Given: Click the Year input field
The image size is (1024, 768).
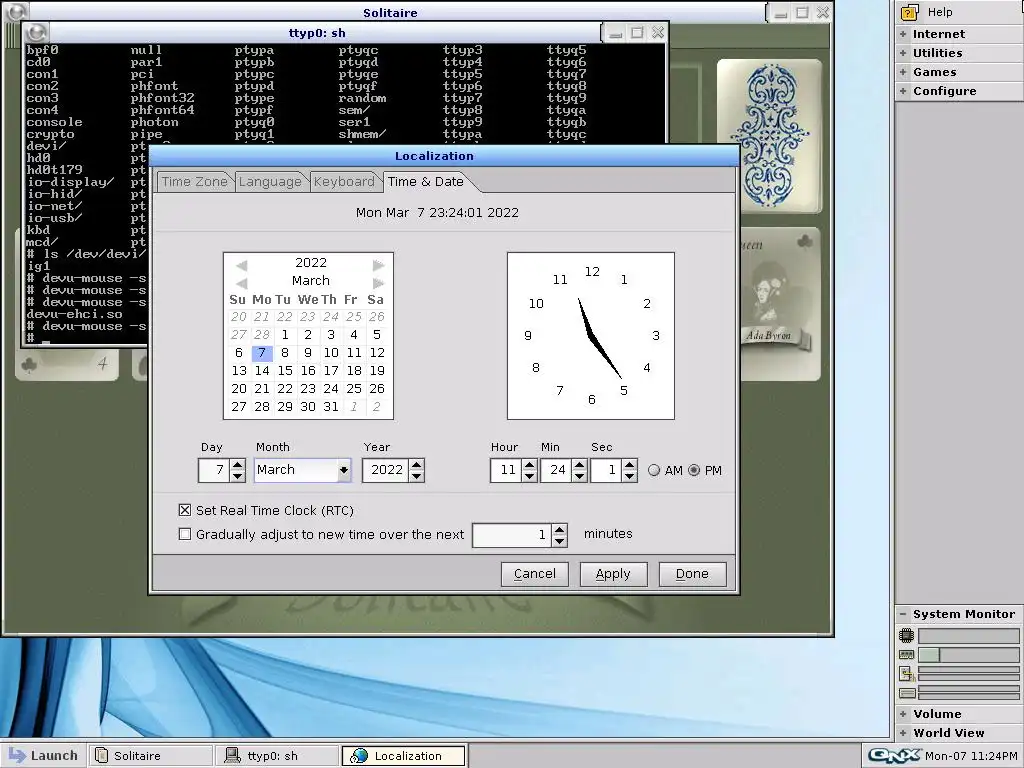Looking at the screenshot, I should 386,470.
